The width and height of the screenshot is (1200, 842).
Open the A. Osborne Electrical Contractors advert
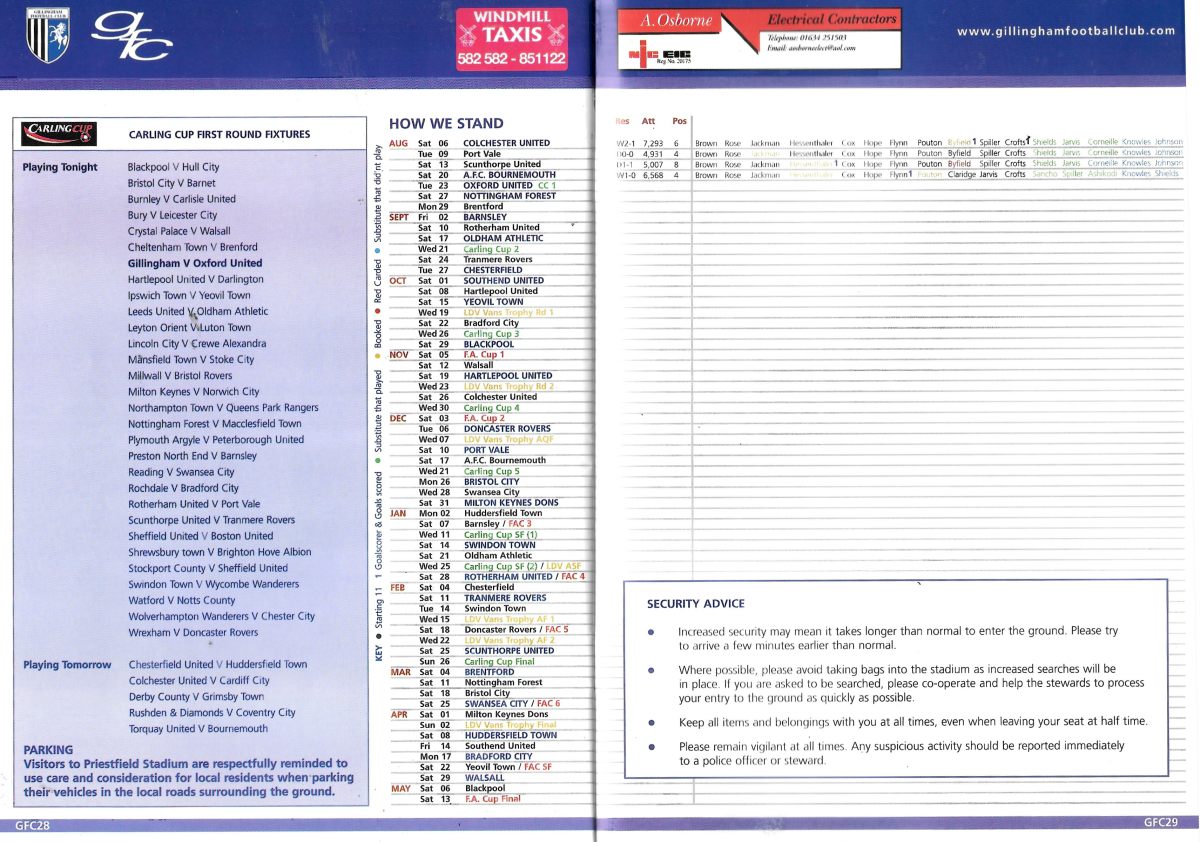click(758, 39)
